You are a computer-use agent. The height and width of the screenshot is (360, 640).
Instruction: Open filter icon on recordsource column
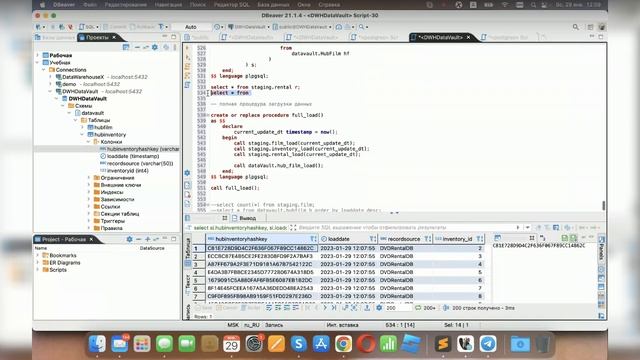point(427,239)
